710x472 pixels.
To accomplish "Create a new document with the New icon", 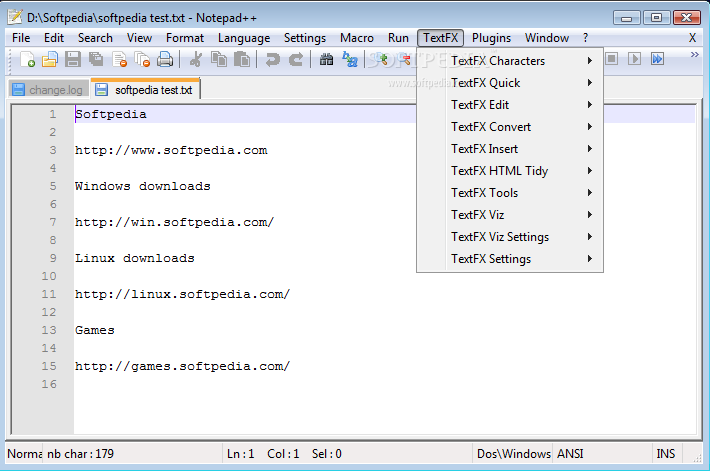I will point(27,59).
